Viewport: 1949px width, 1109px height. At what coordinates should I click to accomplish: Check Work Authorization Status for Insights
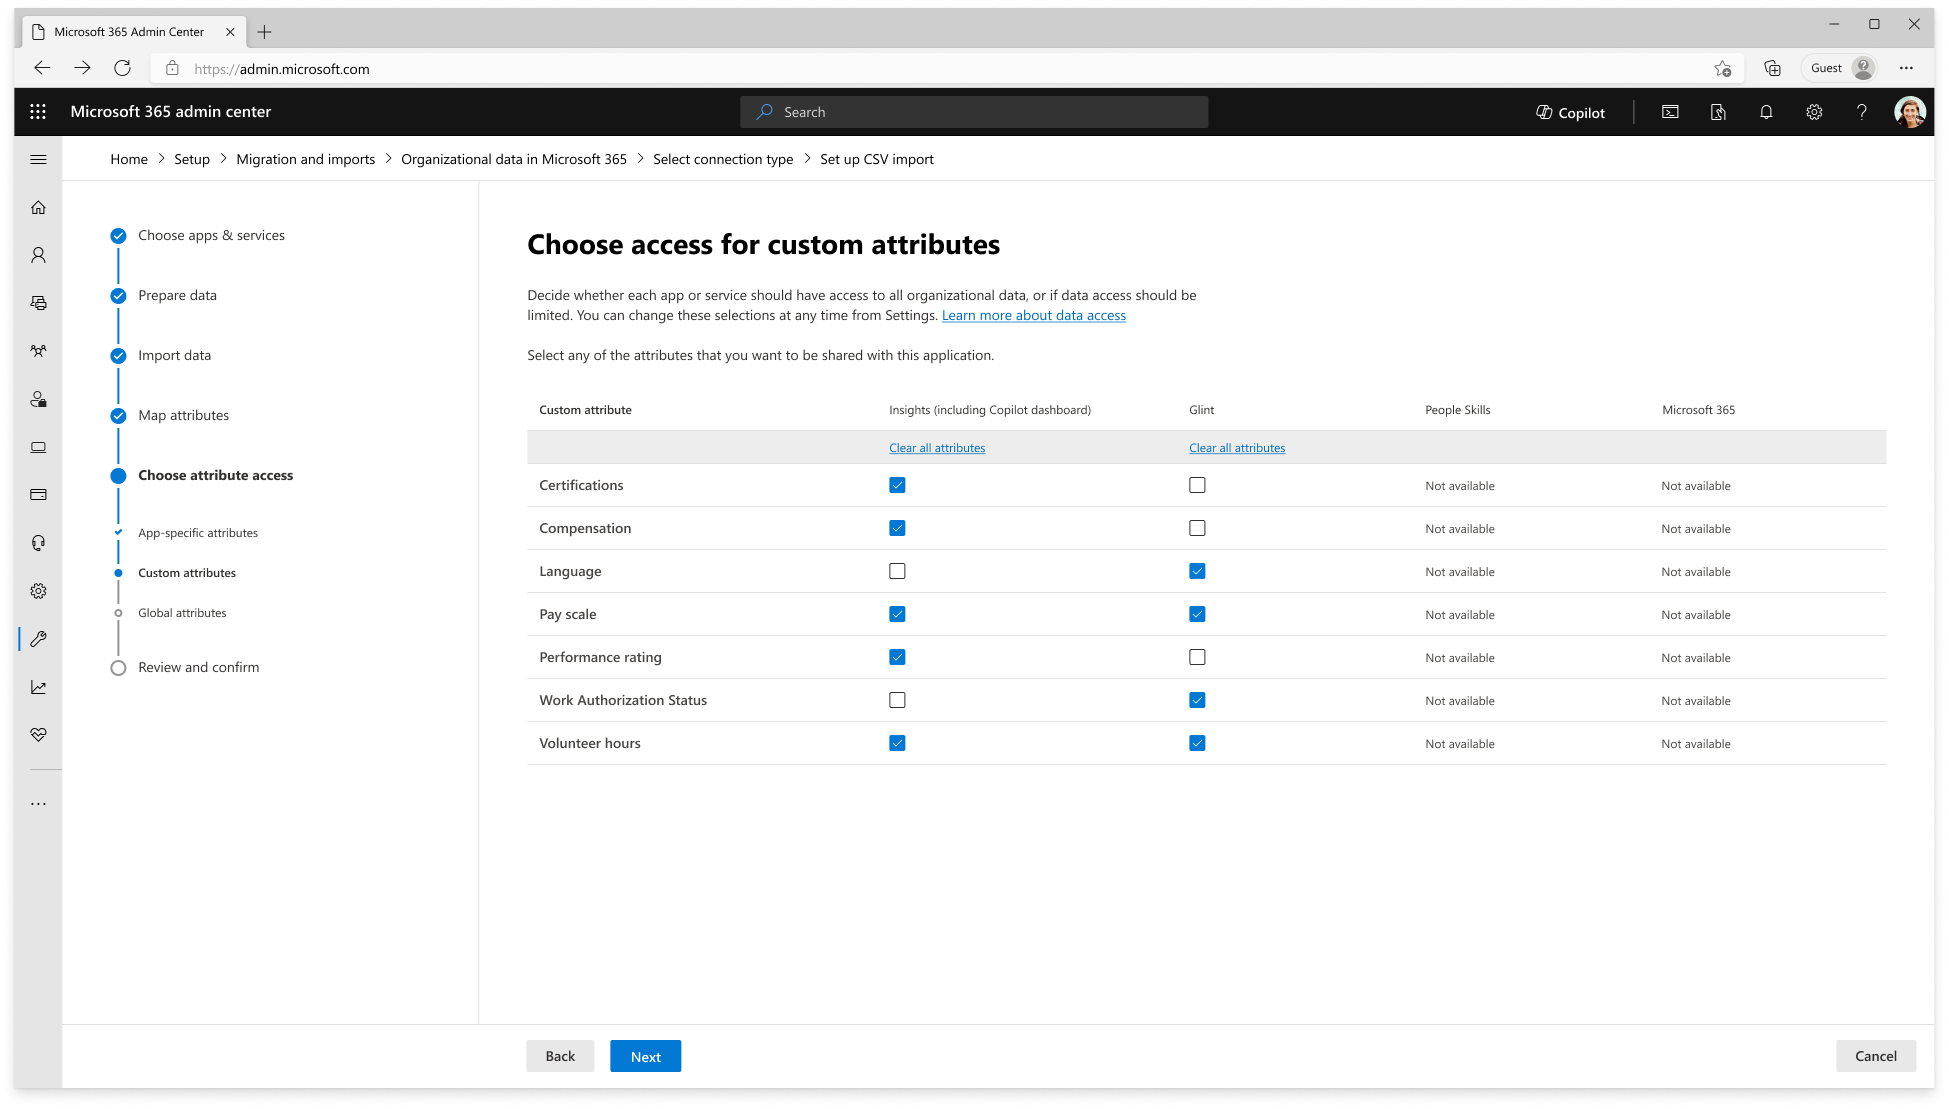click(897, 700)
